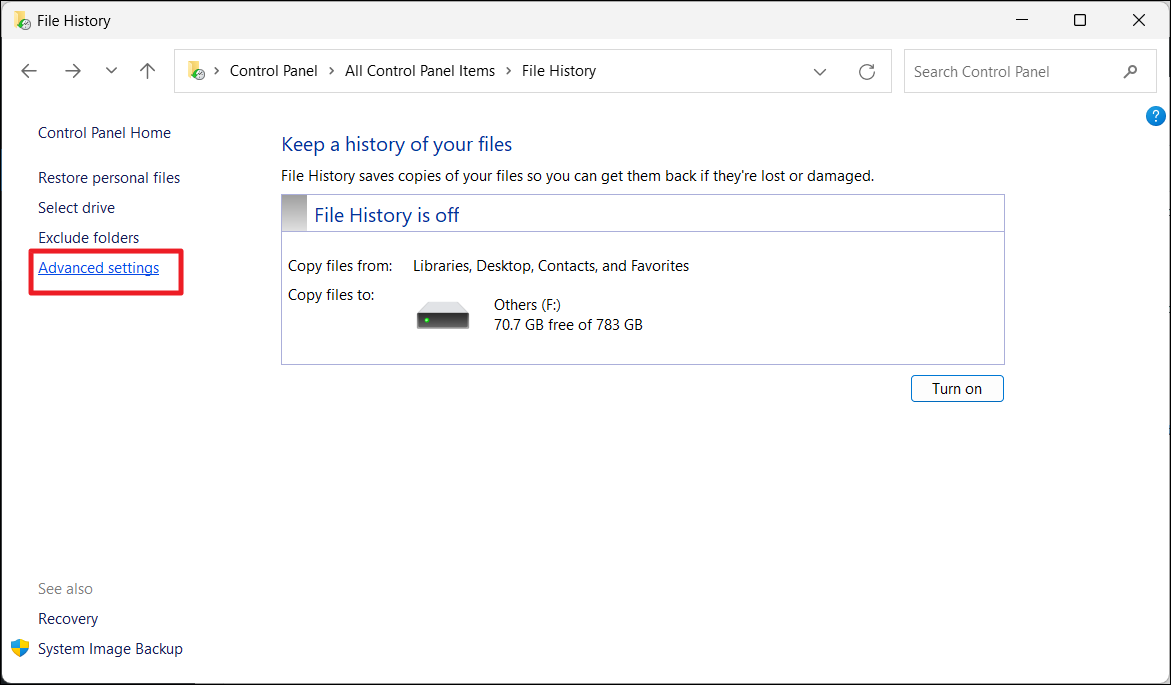1171x685 pixels.
Task: Open Advanced settings link
Action: (x=98, y=268)
